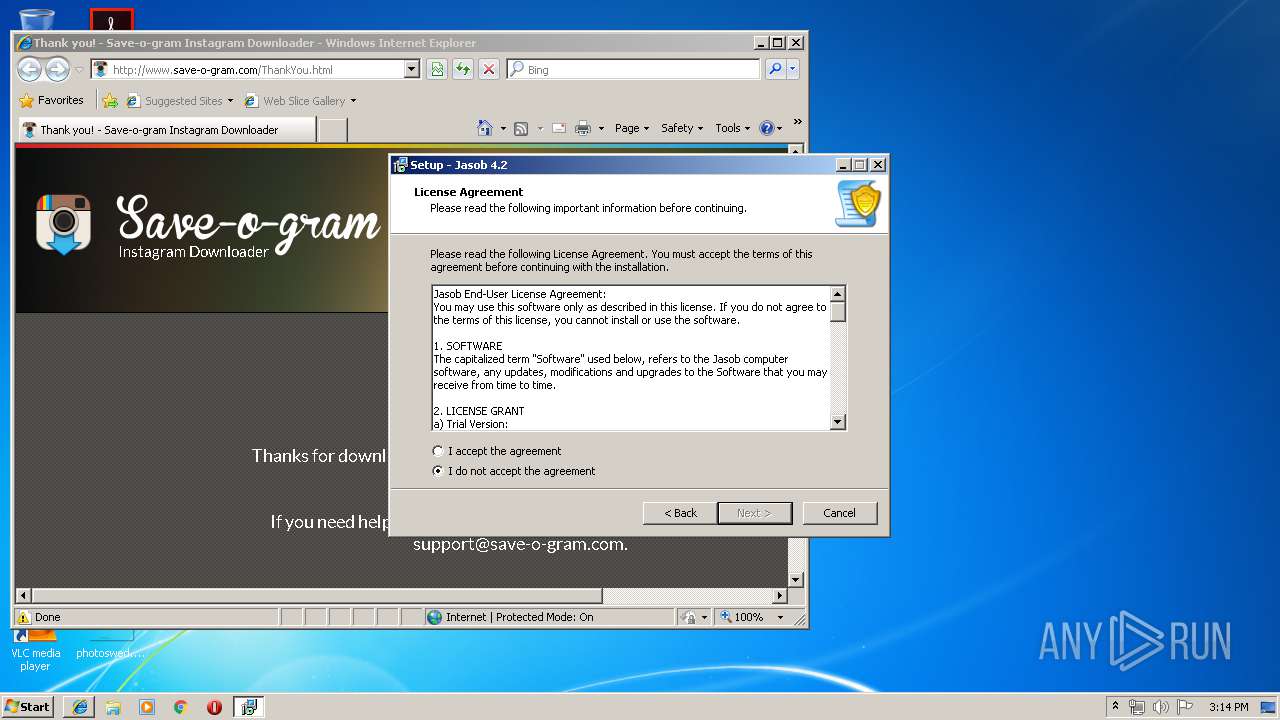
Task: Open the Recycle Bin desktop icon
Action: point(37,18)
